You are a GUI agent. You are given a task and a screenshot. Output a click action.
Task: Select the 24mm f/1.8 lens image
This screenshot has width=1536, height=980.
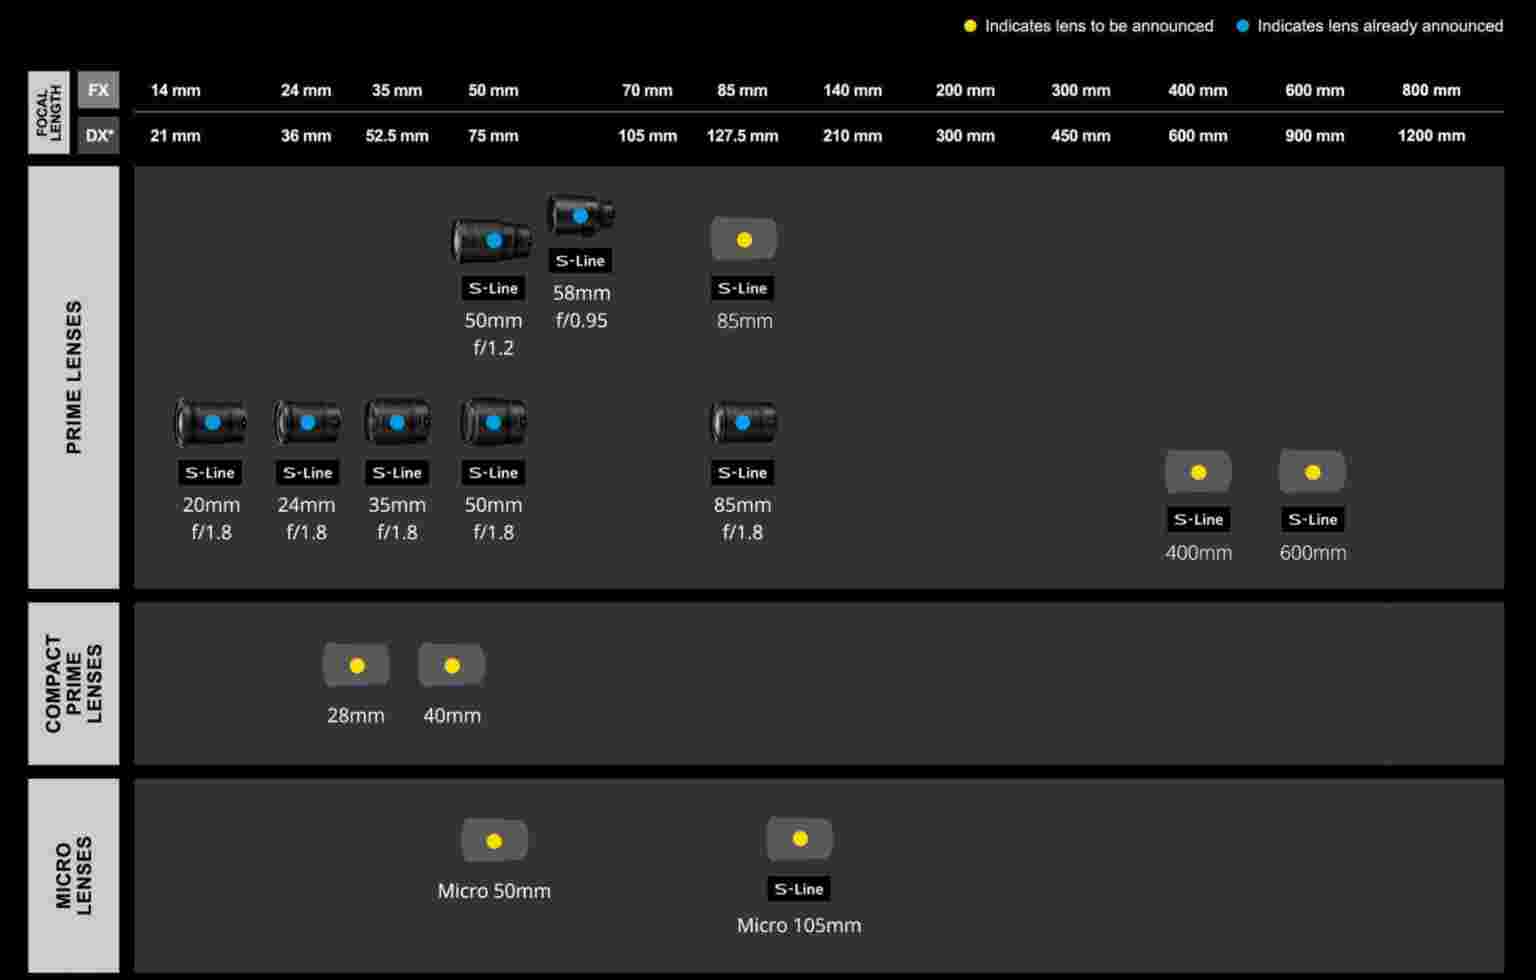(x=307, y=422)
